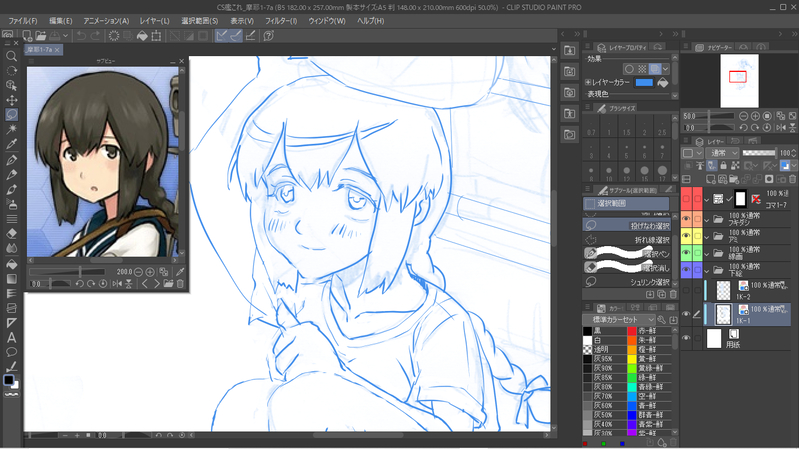Delete the sub view image via the trash icon
This screenshot has width=799, height=449.
(x=180, y=284)
